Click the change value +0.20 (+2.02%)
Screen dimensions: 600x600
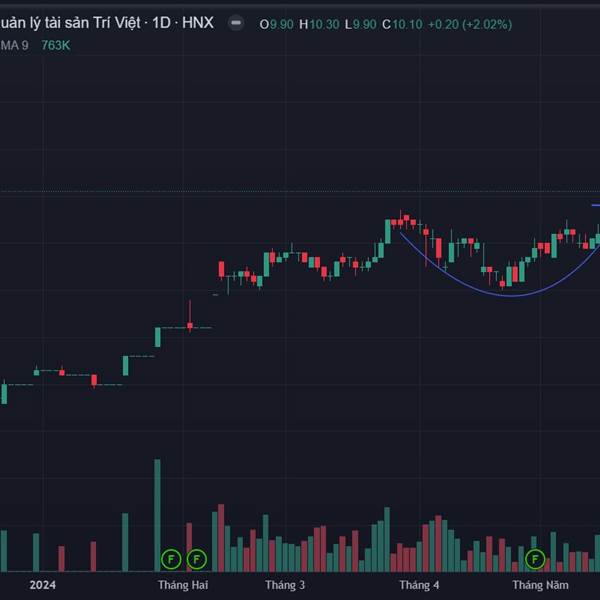point(470,24)
